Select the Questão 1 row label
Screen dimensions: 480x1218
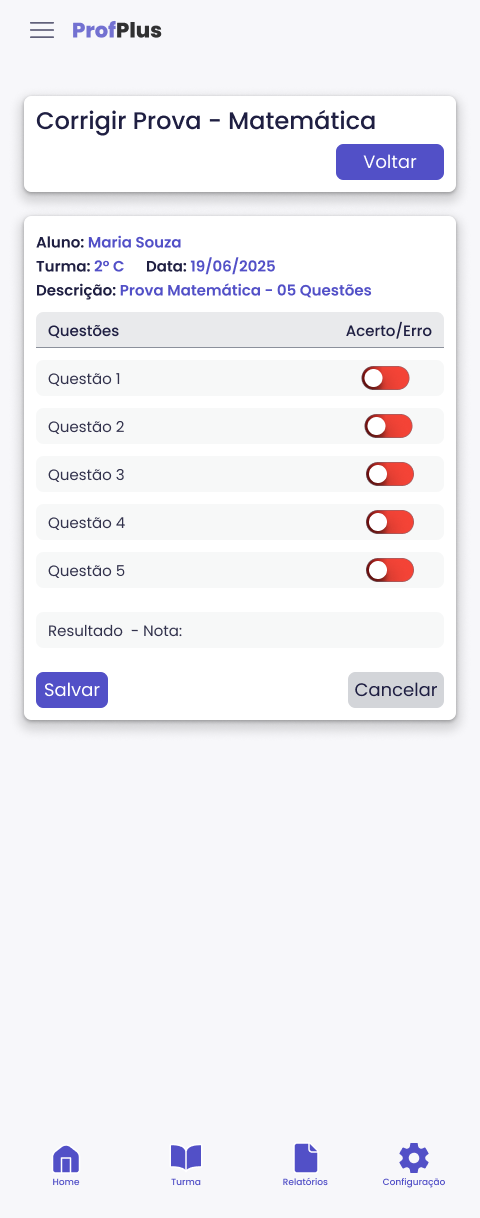click(x=84, y=378)
